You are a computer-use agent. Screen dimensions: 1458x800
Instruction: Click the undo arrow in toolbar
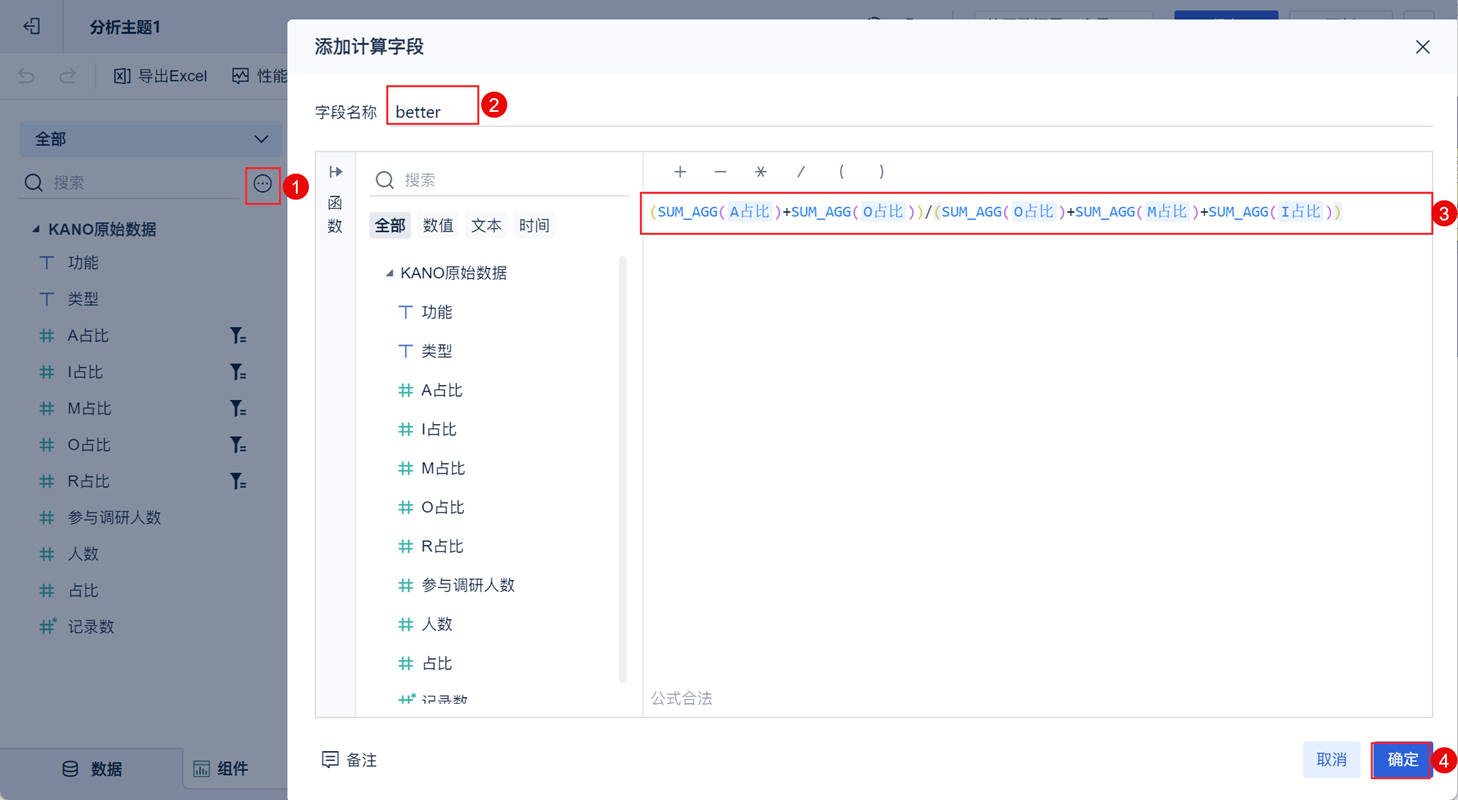[27, 76]
